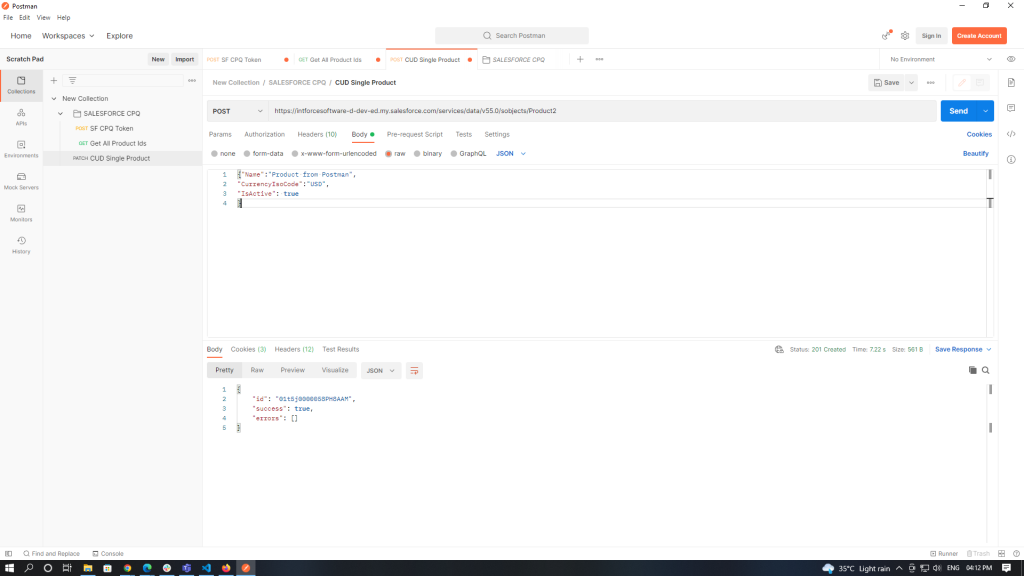Click the Search Postman field
The image size is (1024, 576).
click(512, 36)
